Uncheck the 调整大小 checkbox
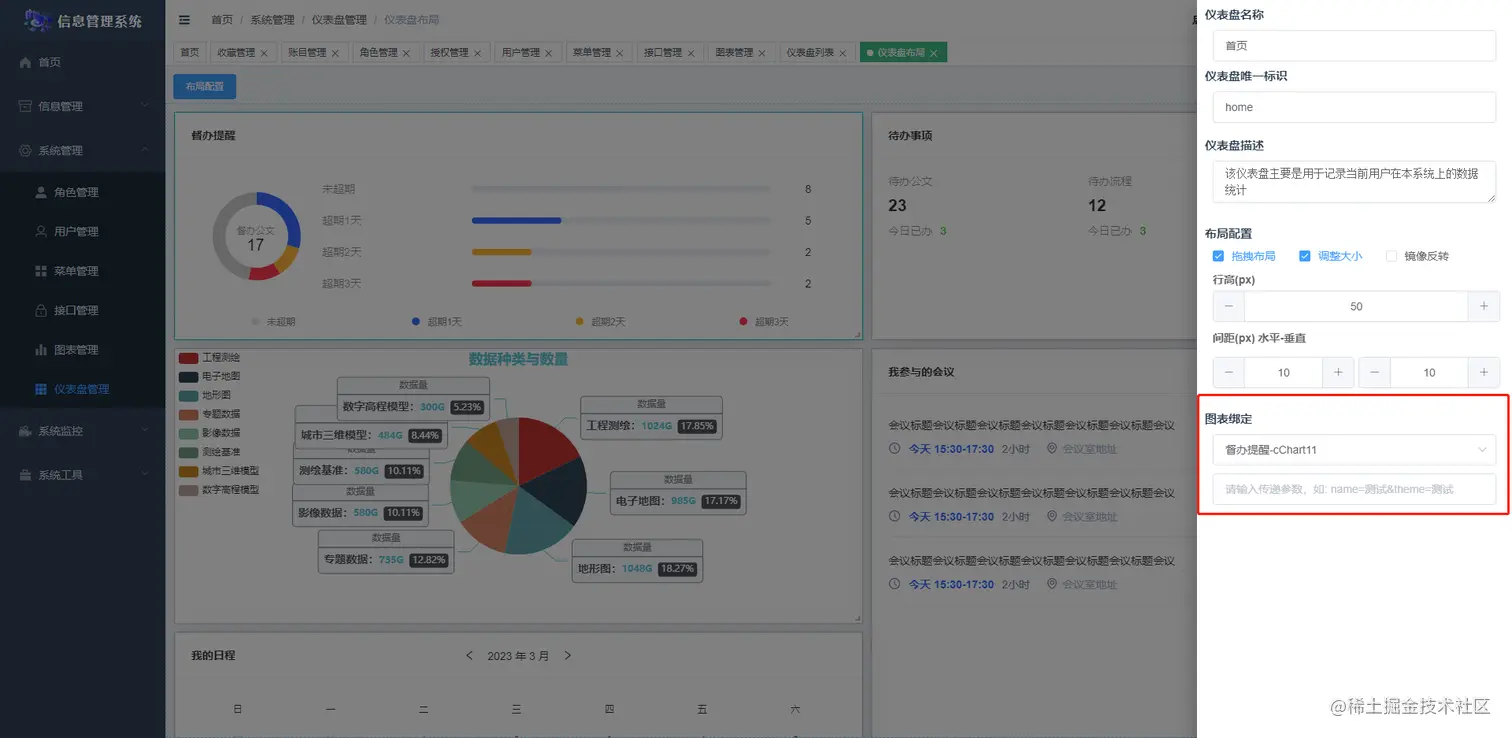Image resolution: width=1512 pixels, height=738 pixels. coord(1305,256)
